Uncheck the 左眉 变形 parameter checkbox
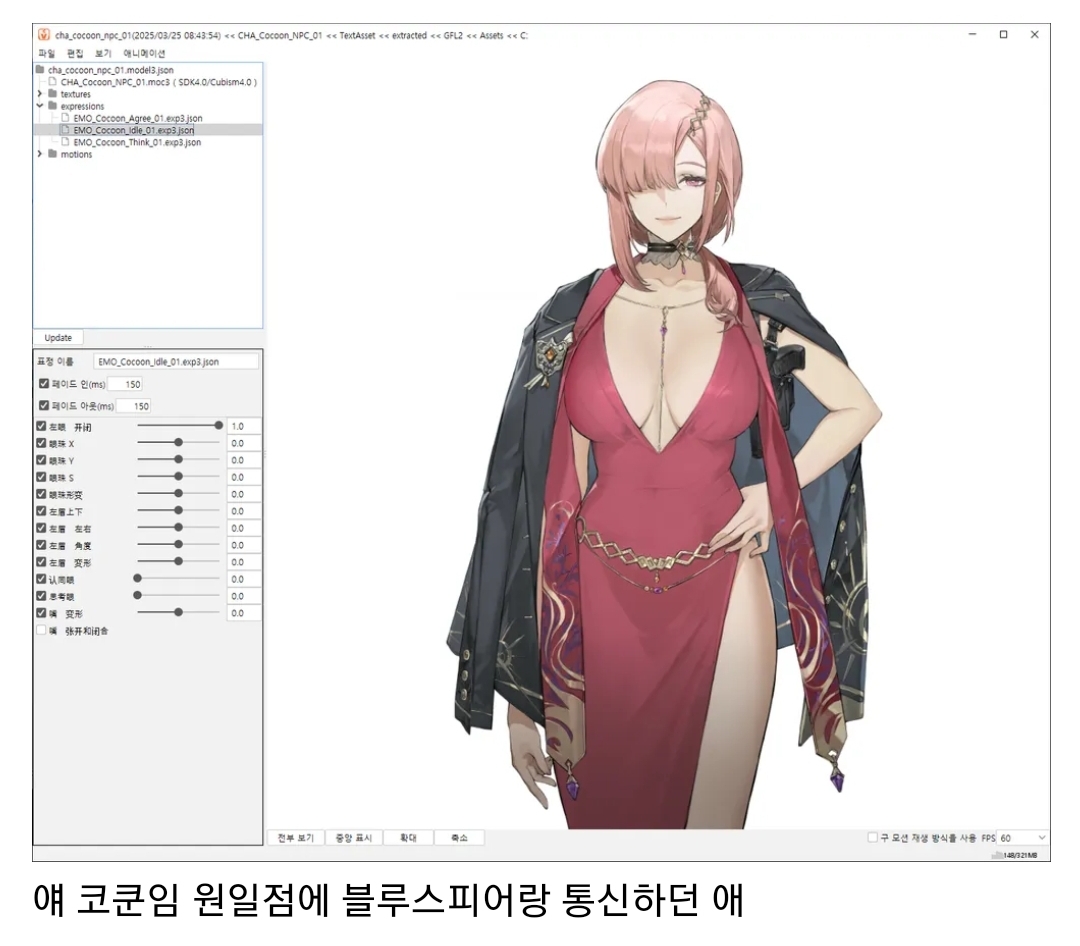This screenshot has height=946, width=1080. tap(41, 562)
